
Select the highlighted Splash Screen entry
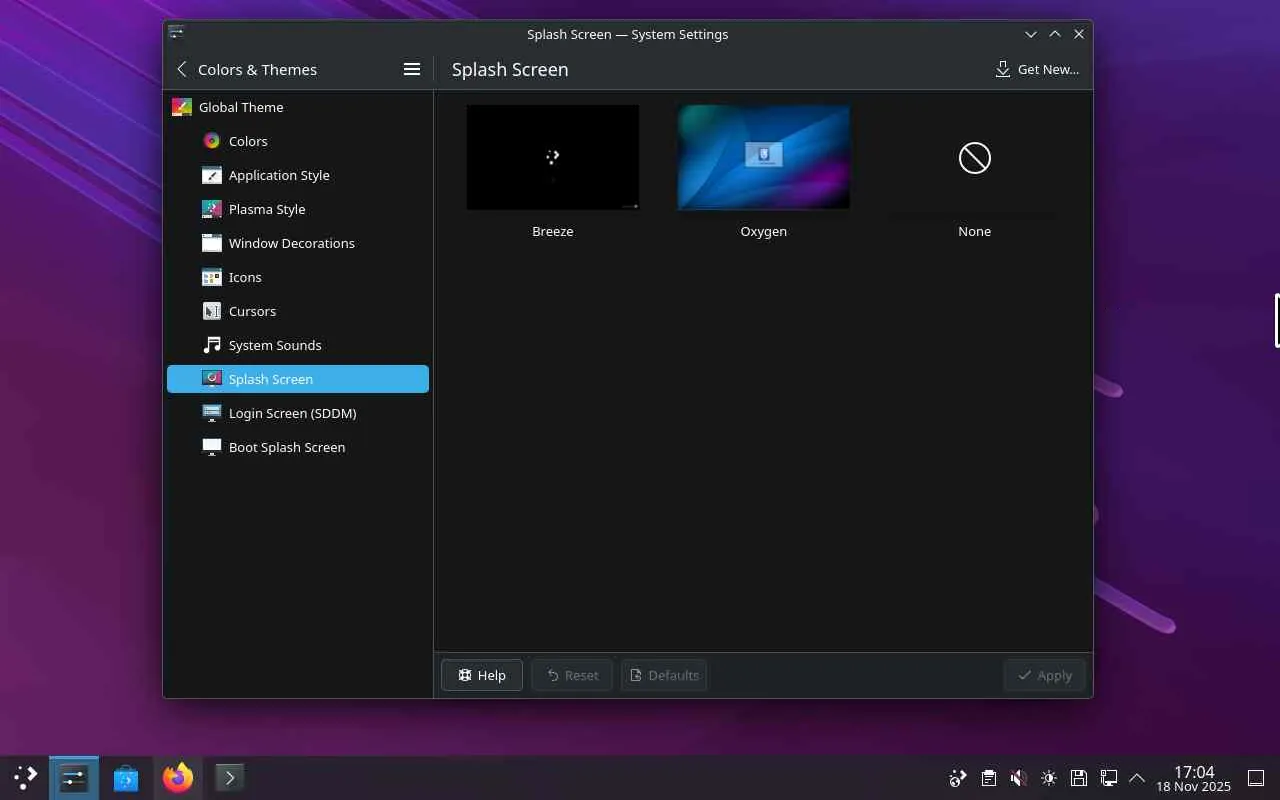point(298,379)
